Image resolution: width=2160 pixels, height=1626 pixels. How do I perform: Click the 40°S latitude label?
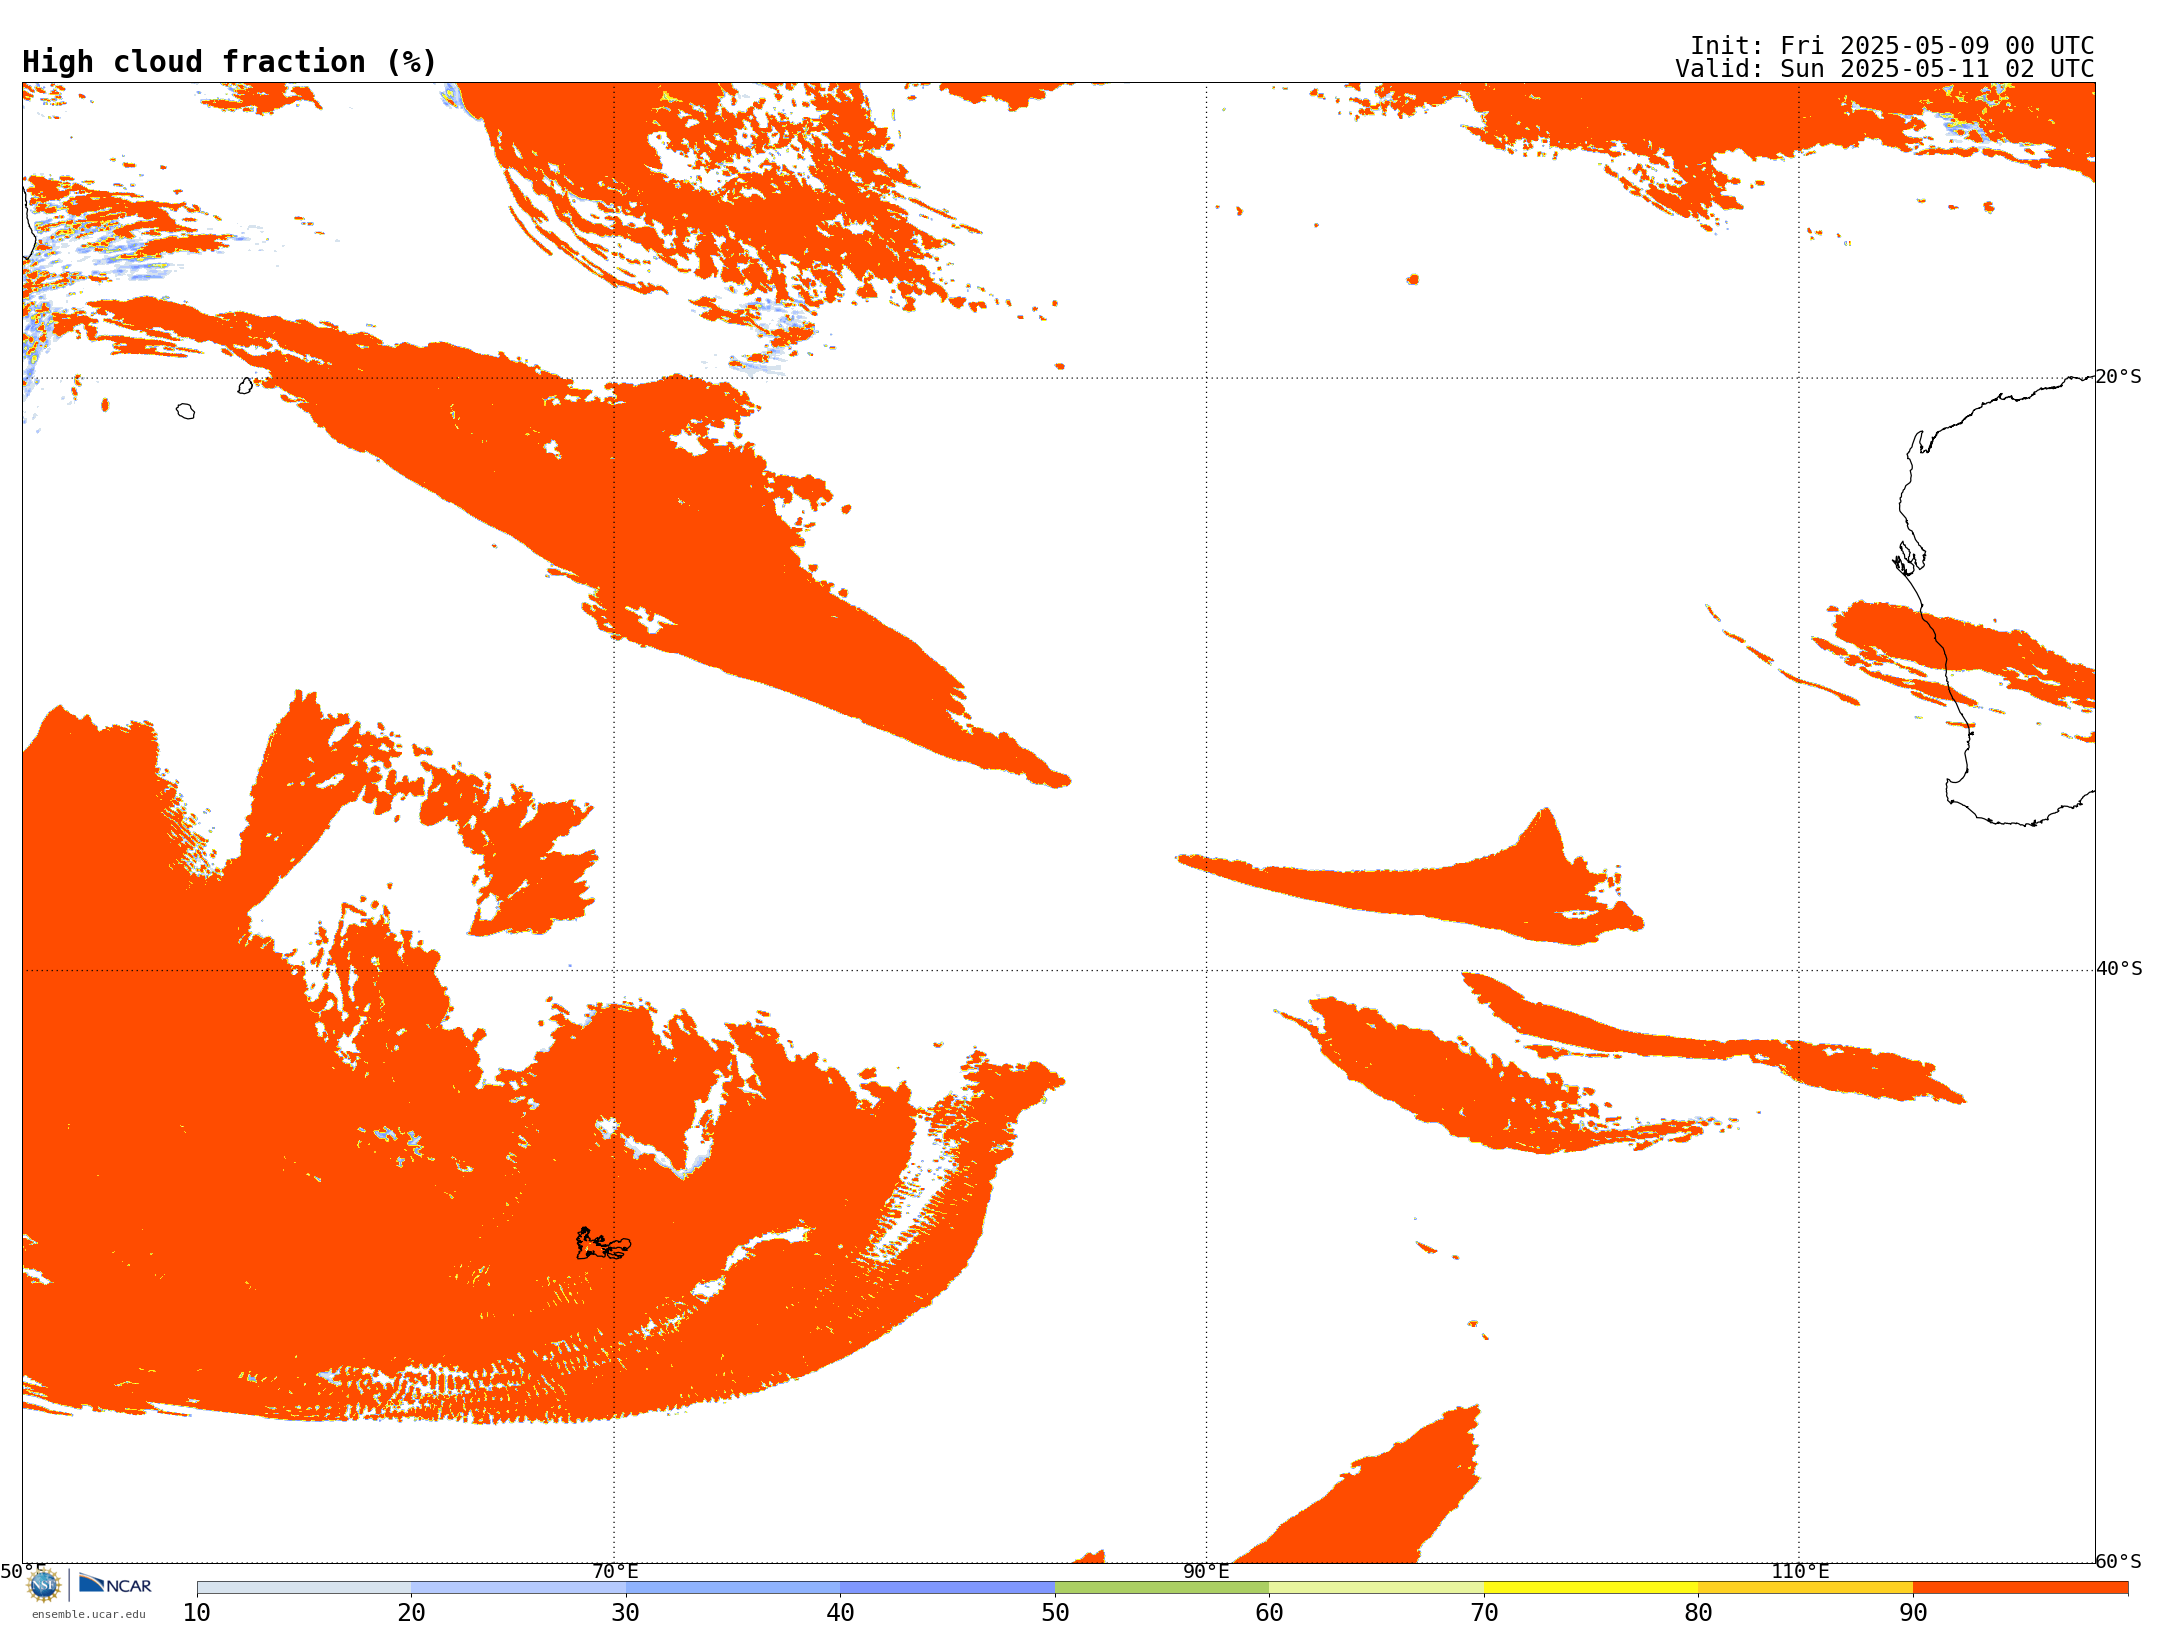pos(2119,969)
